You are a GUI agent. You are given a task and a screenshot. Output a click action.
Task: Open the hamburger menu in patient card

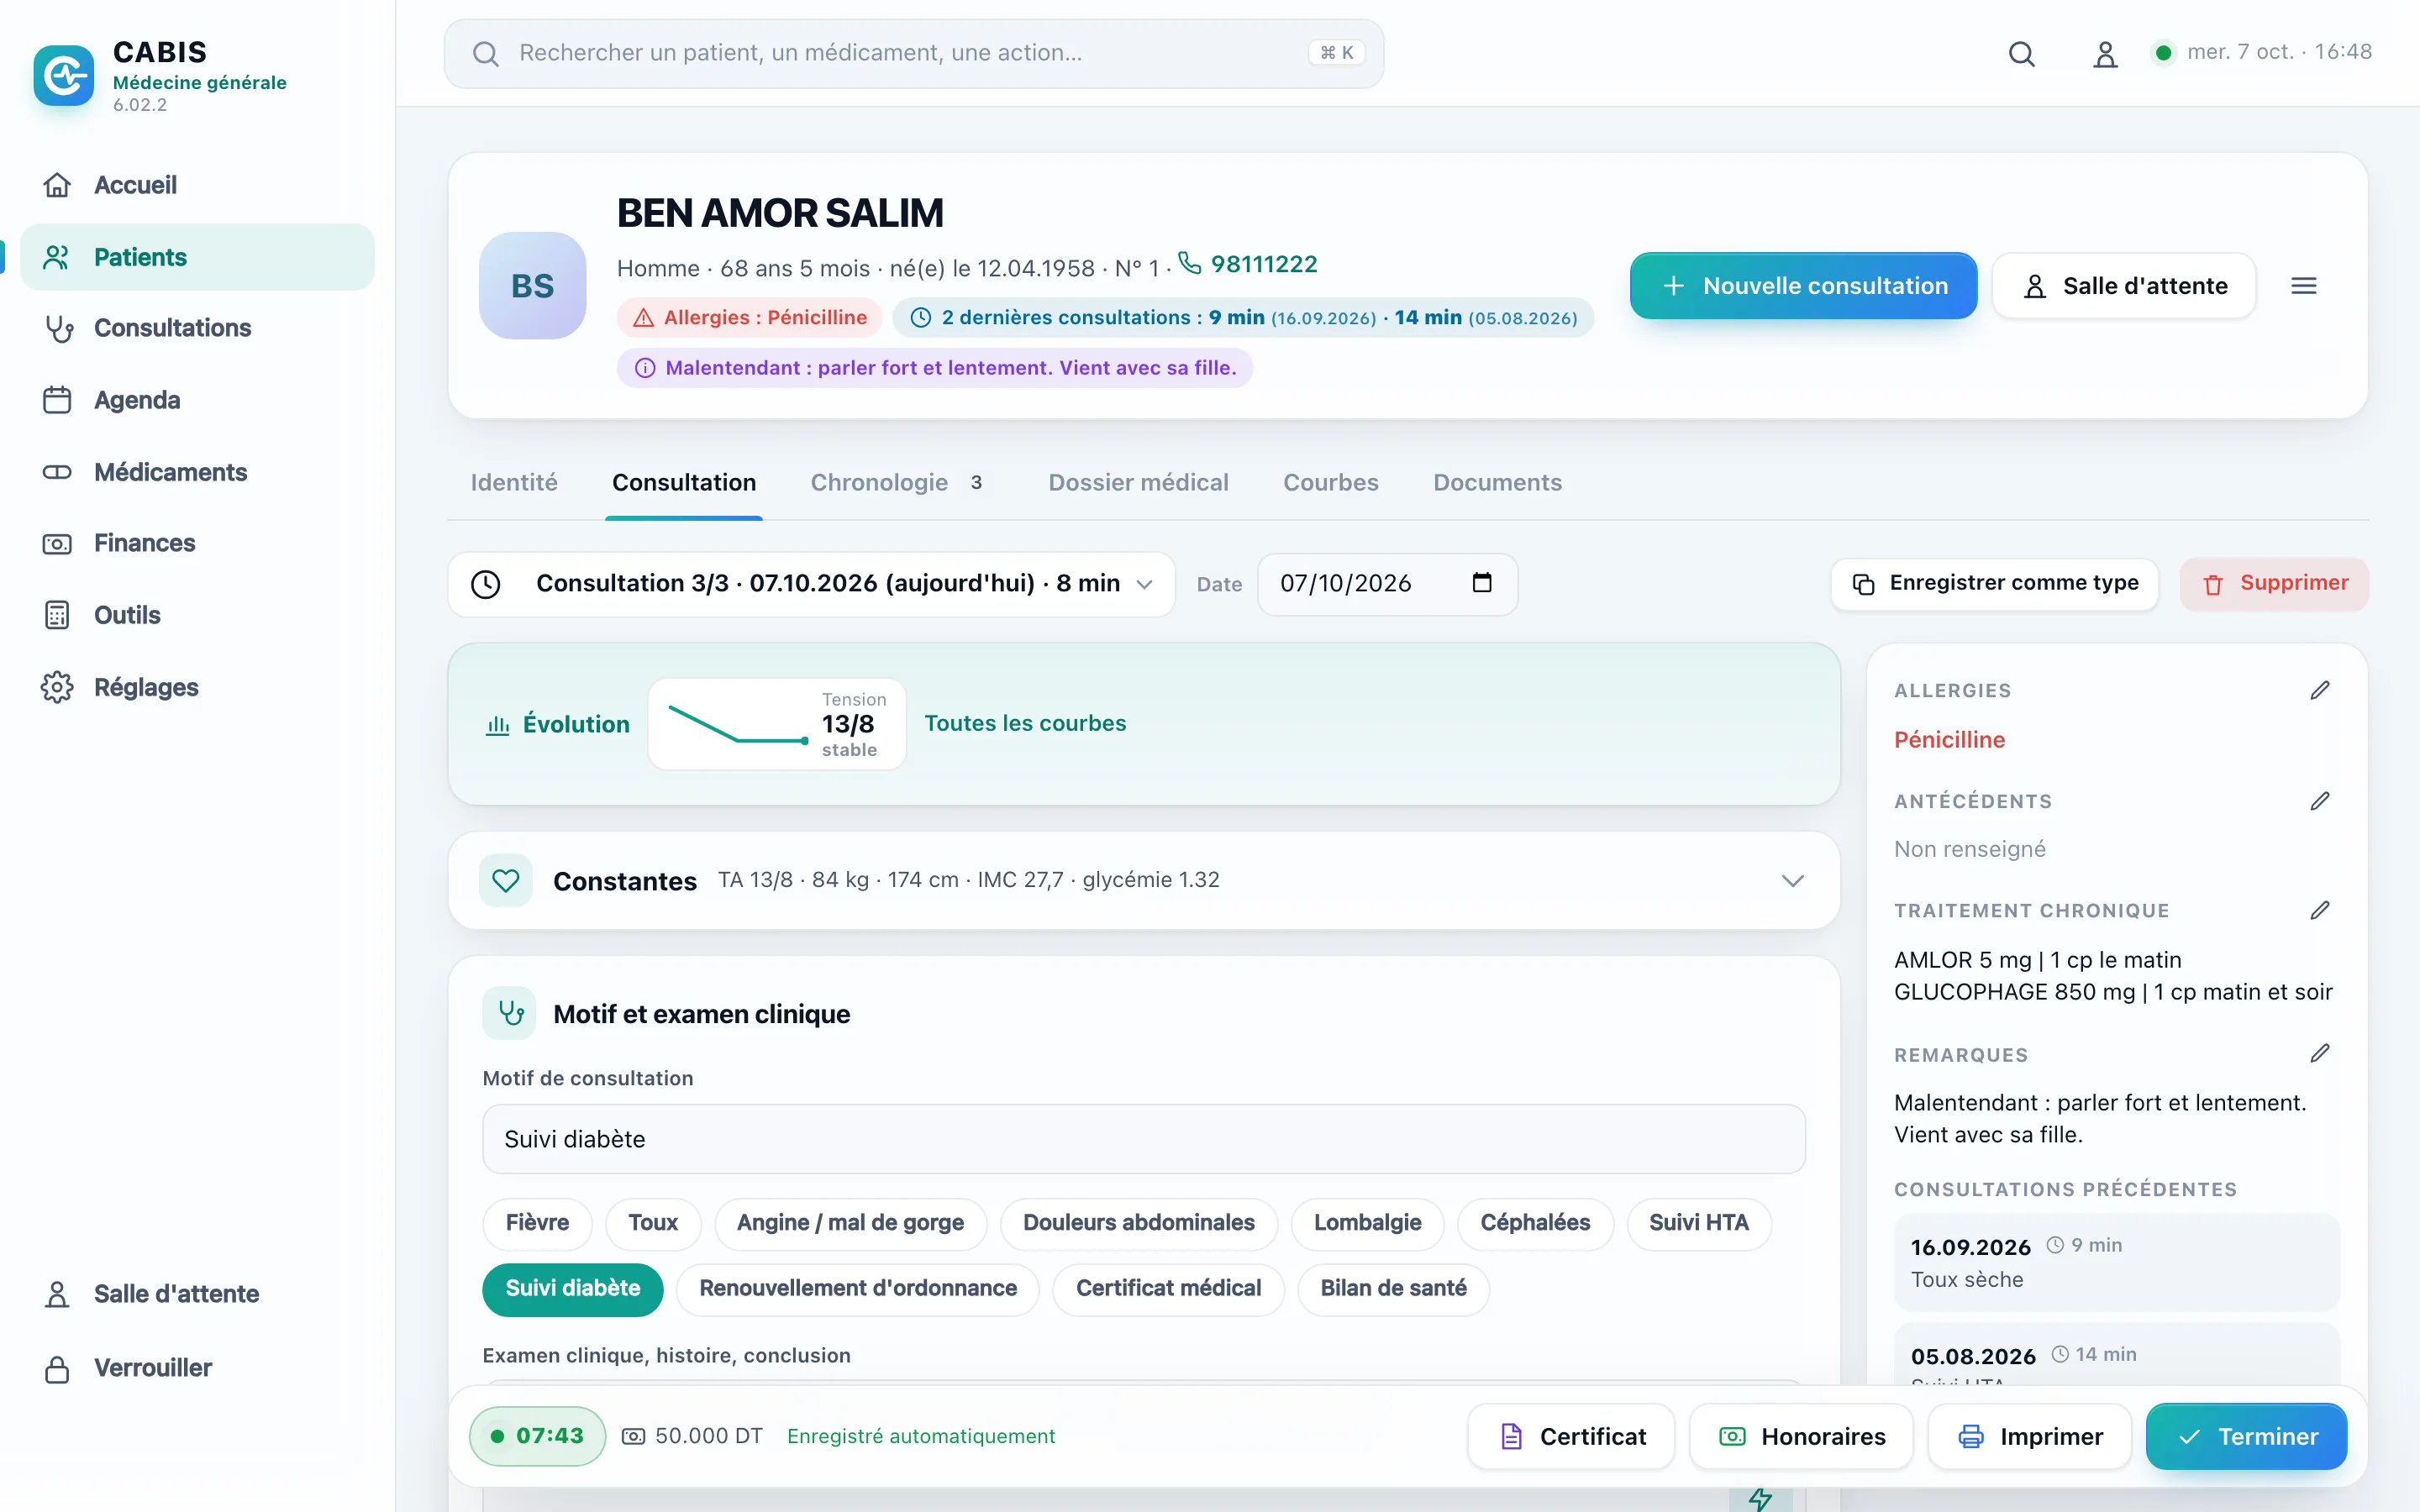2304,286
